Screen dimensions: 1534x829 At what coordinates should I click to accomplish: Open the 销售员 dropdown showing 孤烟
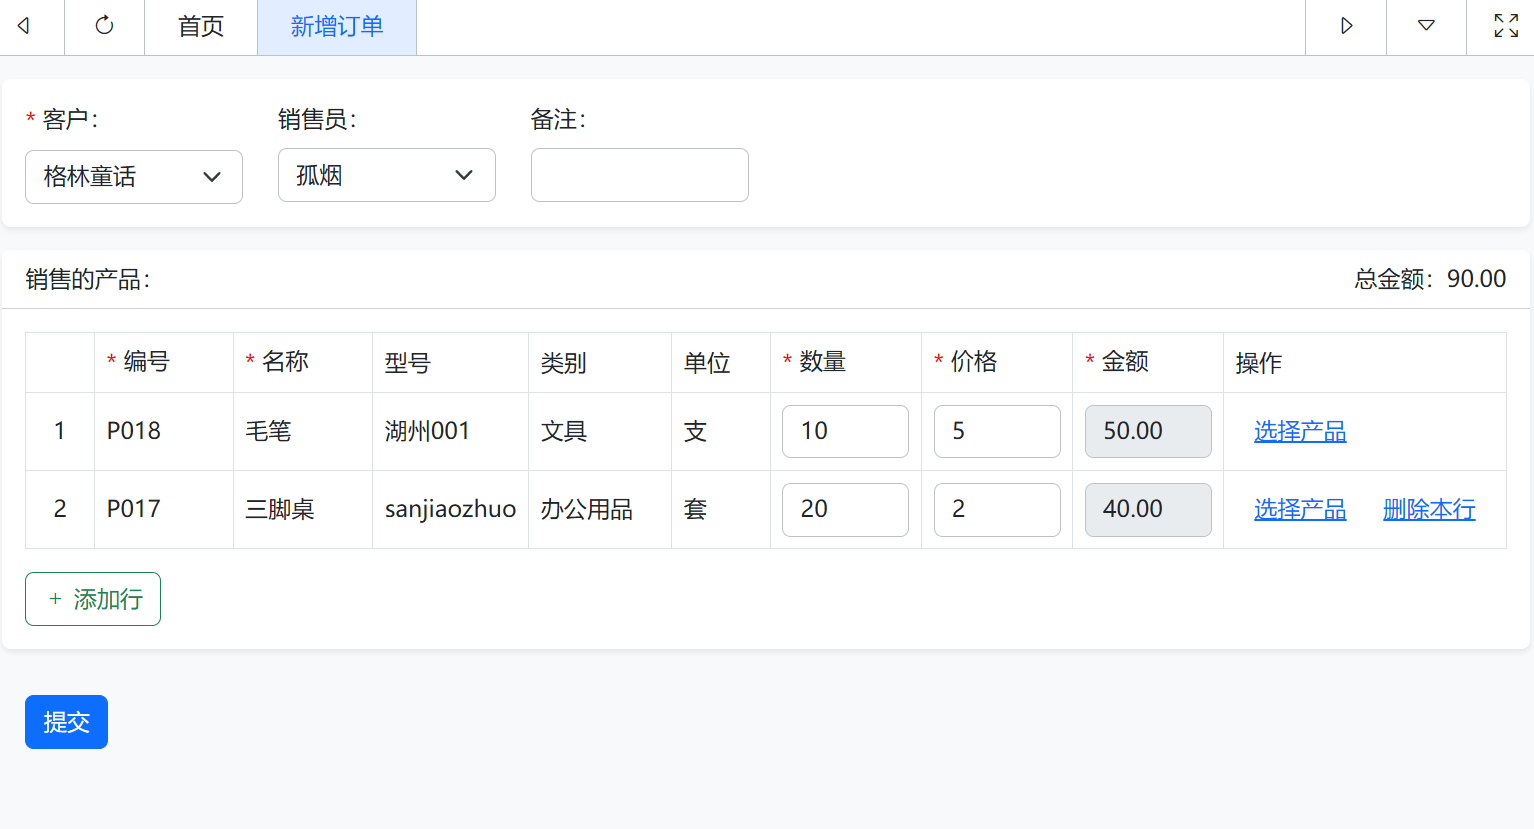(x=387, y=175)
